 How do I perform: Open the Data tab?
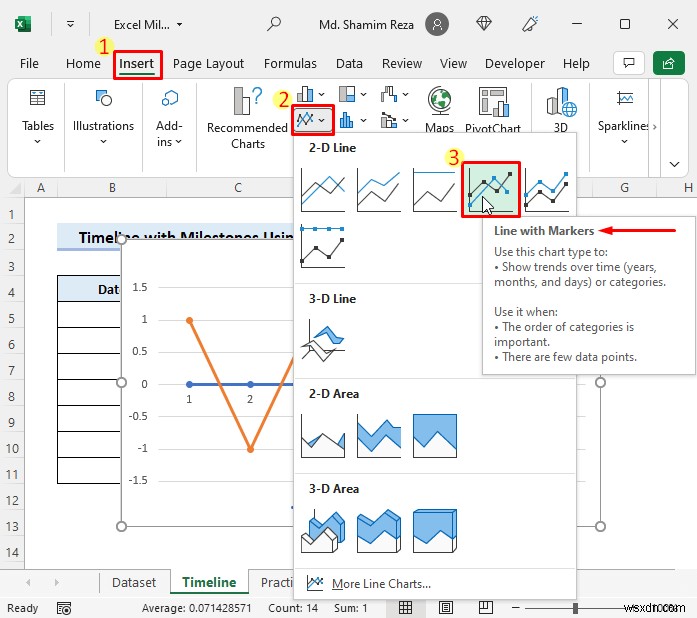[x=349, y=64]
